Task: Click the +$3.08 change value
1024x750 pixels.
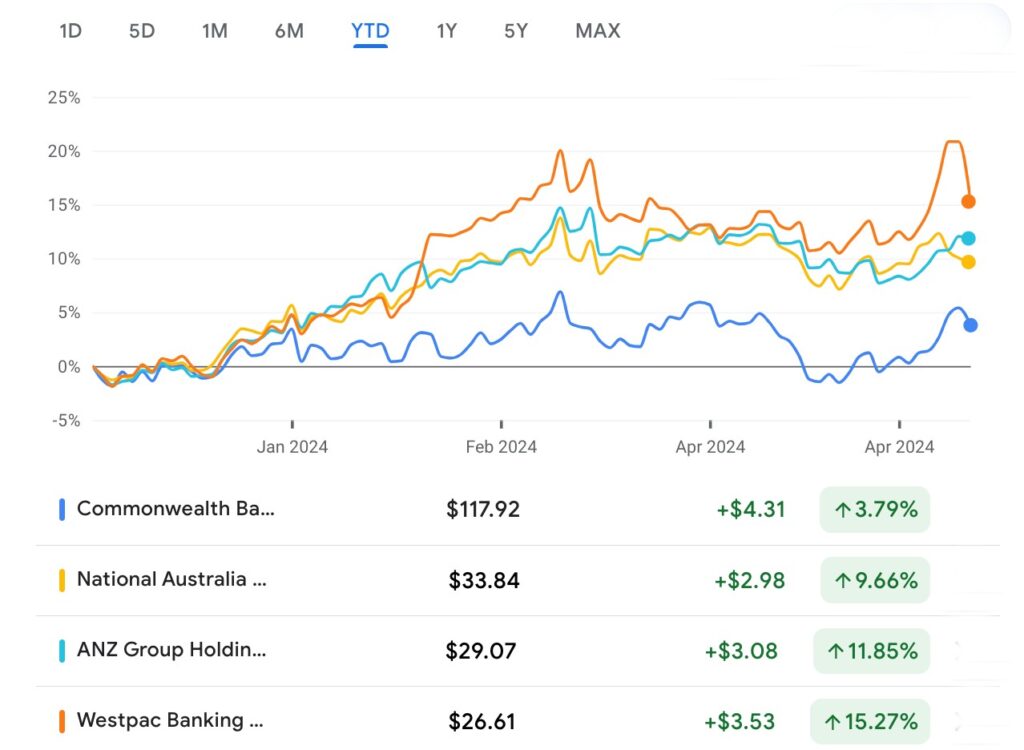Action: (741, 651)
